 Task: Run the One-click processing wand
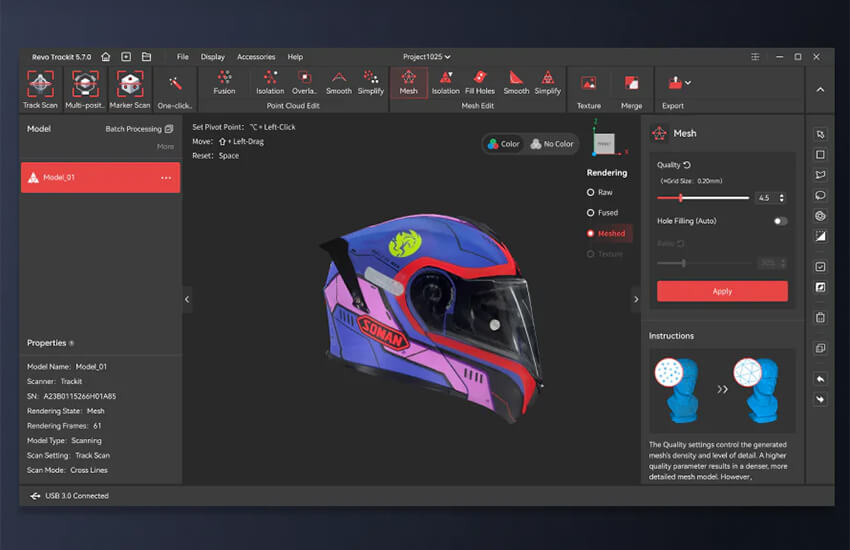pos(175,89)
